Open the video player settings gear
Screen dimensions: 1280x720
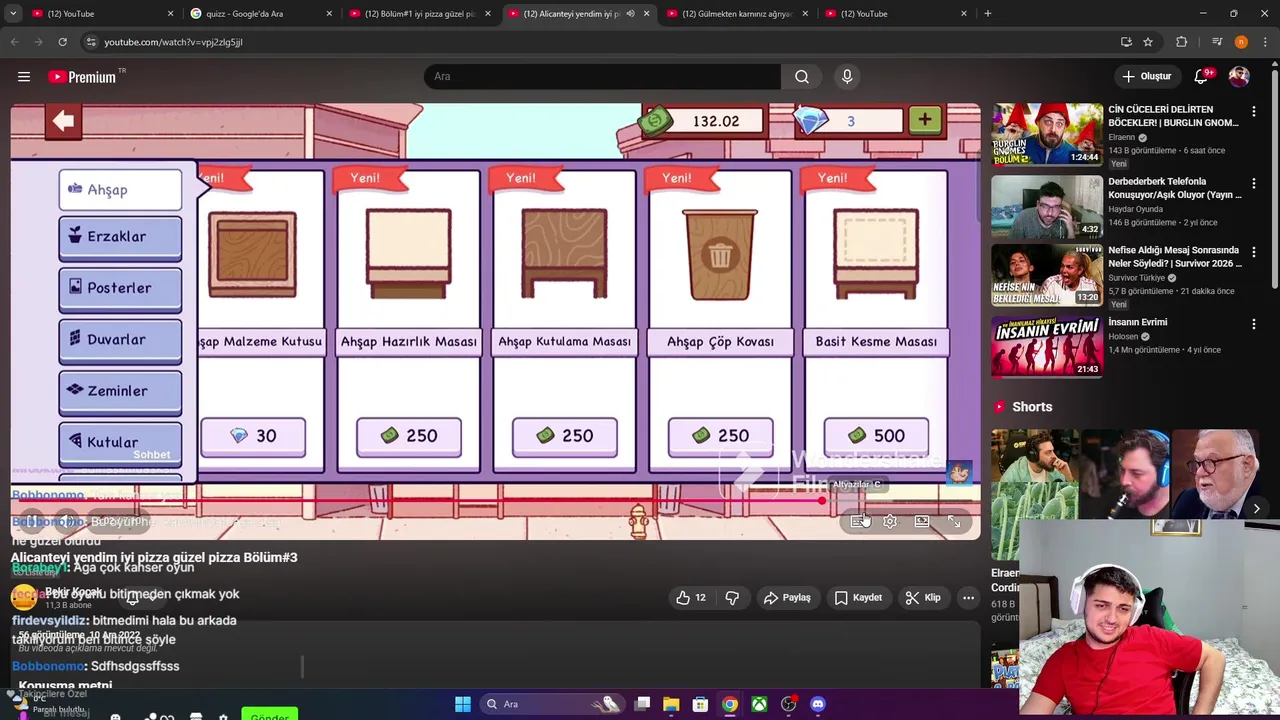[x=890, y=521]
